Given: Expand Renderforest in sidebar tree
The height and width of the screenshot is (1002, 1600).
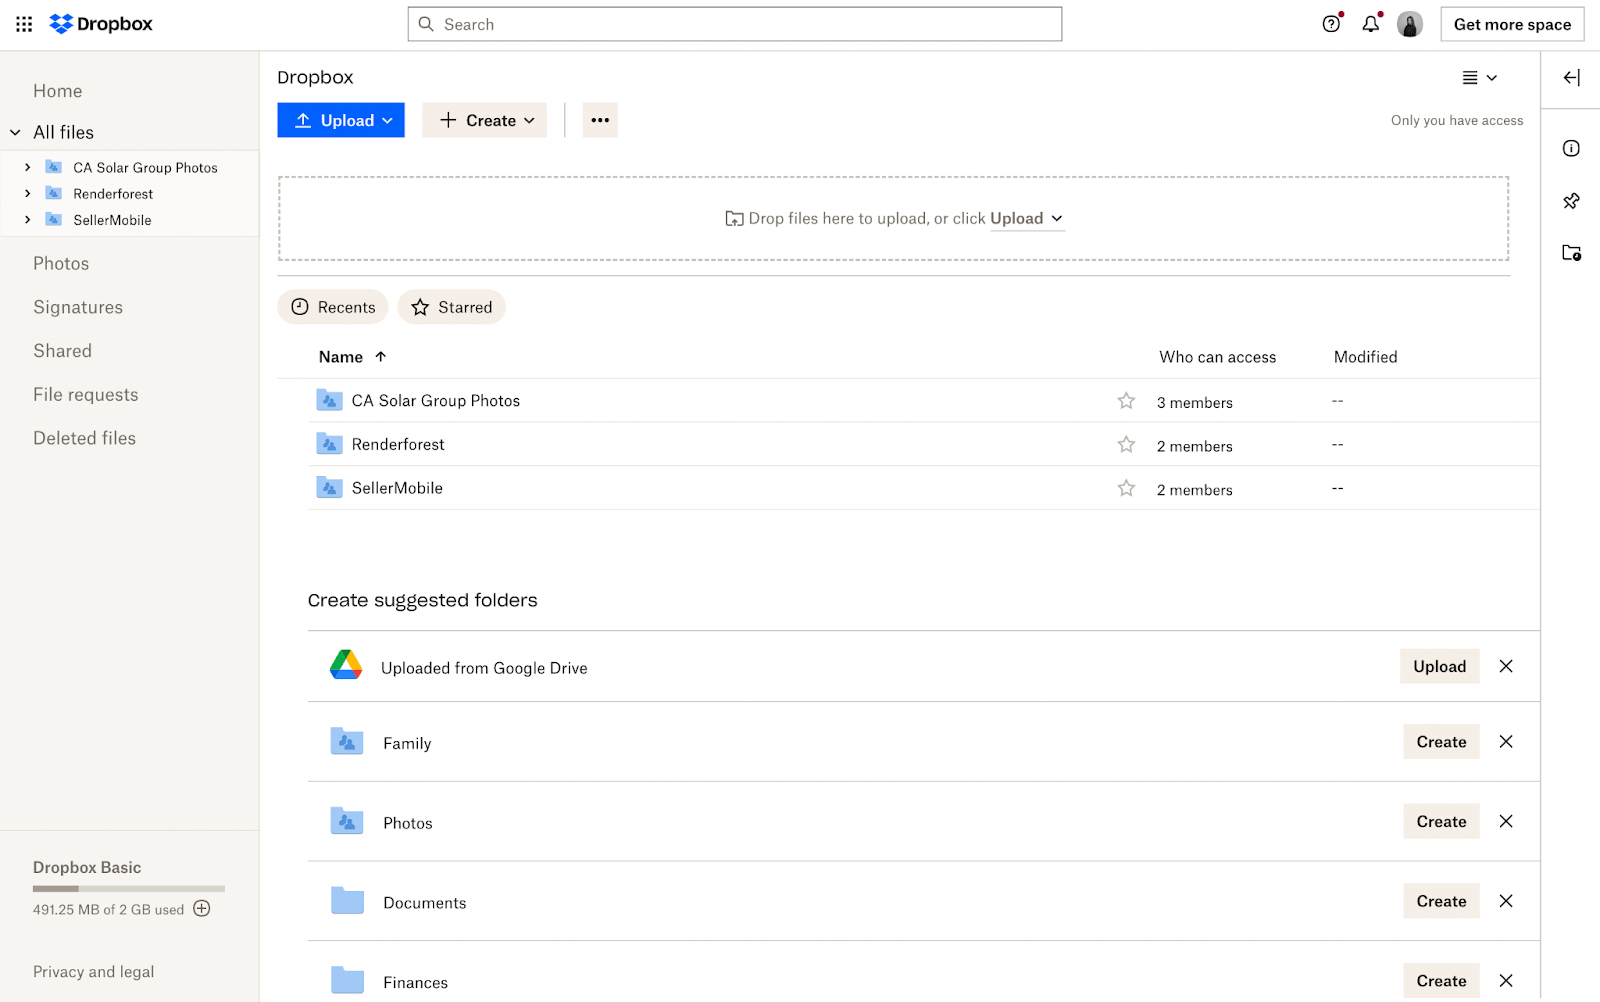Looking at the screenshot, I should tap(28, 193).
